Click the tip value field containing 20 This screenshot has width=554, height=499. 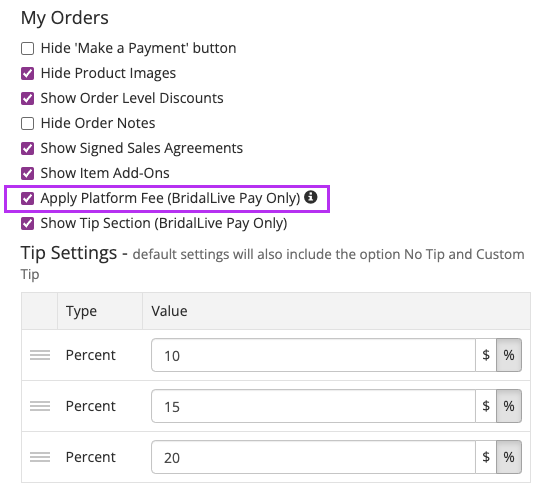click(x=313, y=457)
